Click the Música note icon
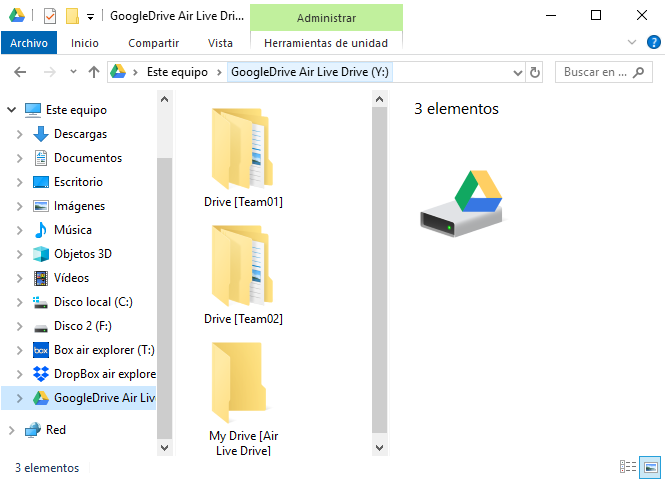The height and width of the screenshot is (480, 666). (41, 230)
